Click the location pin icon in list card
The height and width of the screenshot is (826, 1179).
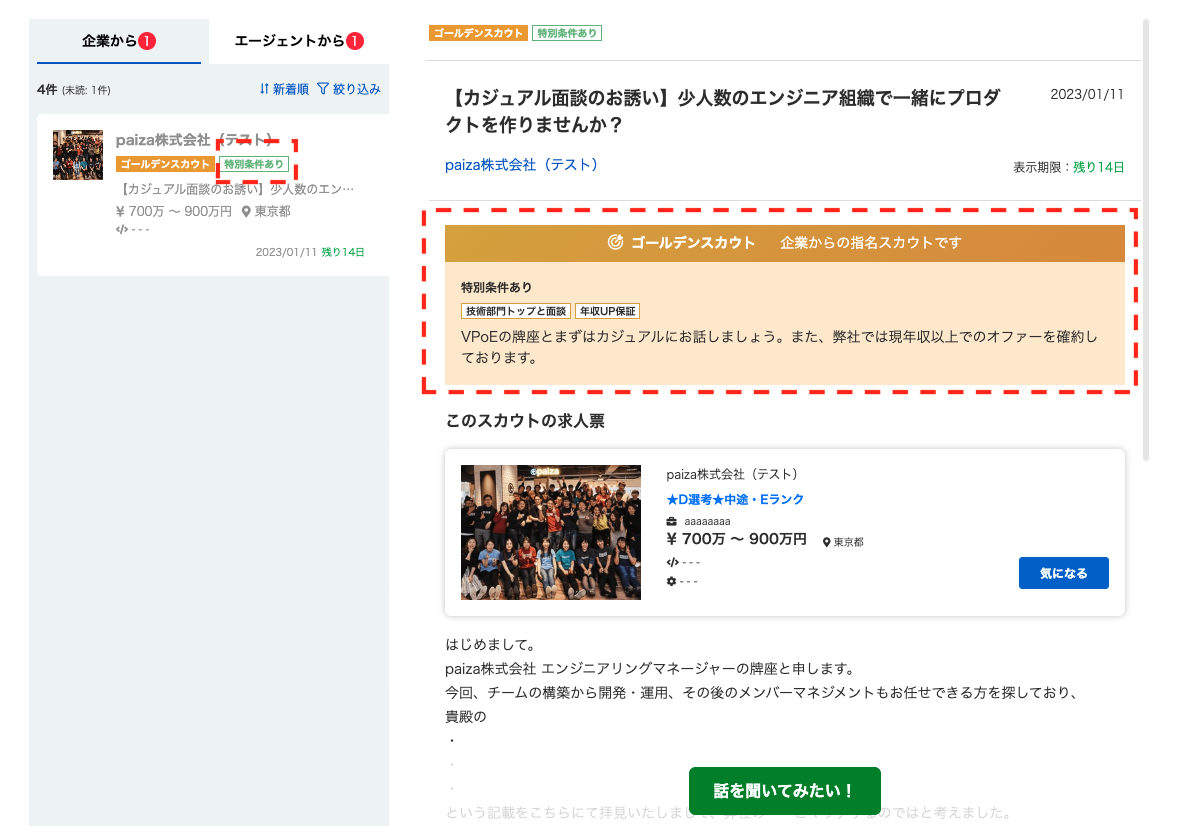(246, 212)
